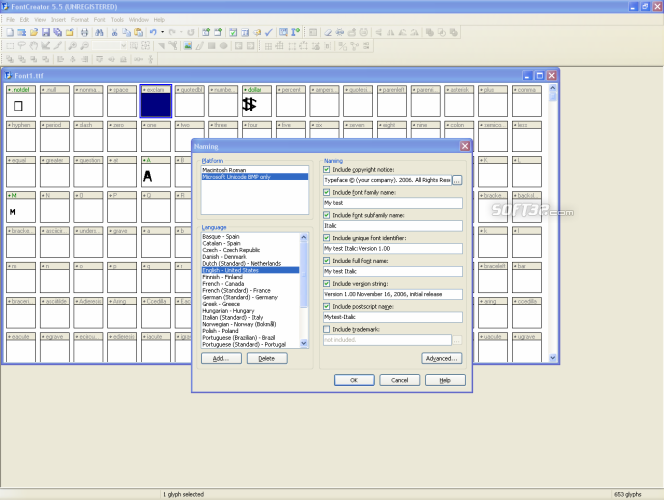Click the Paste clipboard icon
The width and height of the screenshot is (664, 500).
coord(138,32)
